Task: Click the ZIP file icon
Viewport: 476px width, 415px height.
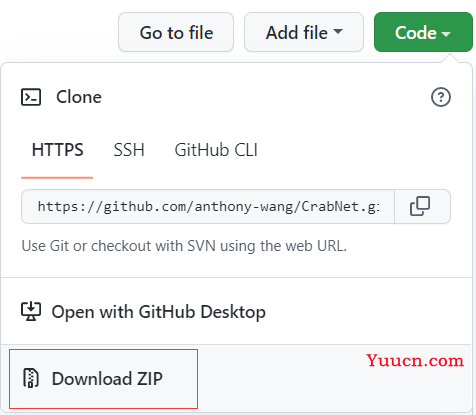Action: (x=31, y=378)
